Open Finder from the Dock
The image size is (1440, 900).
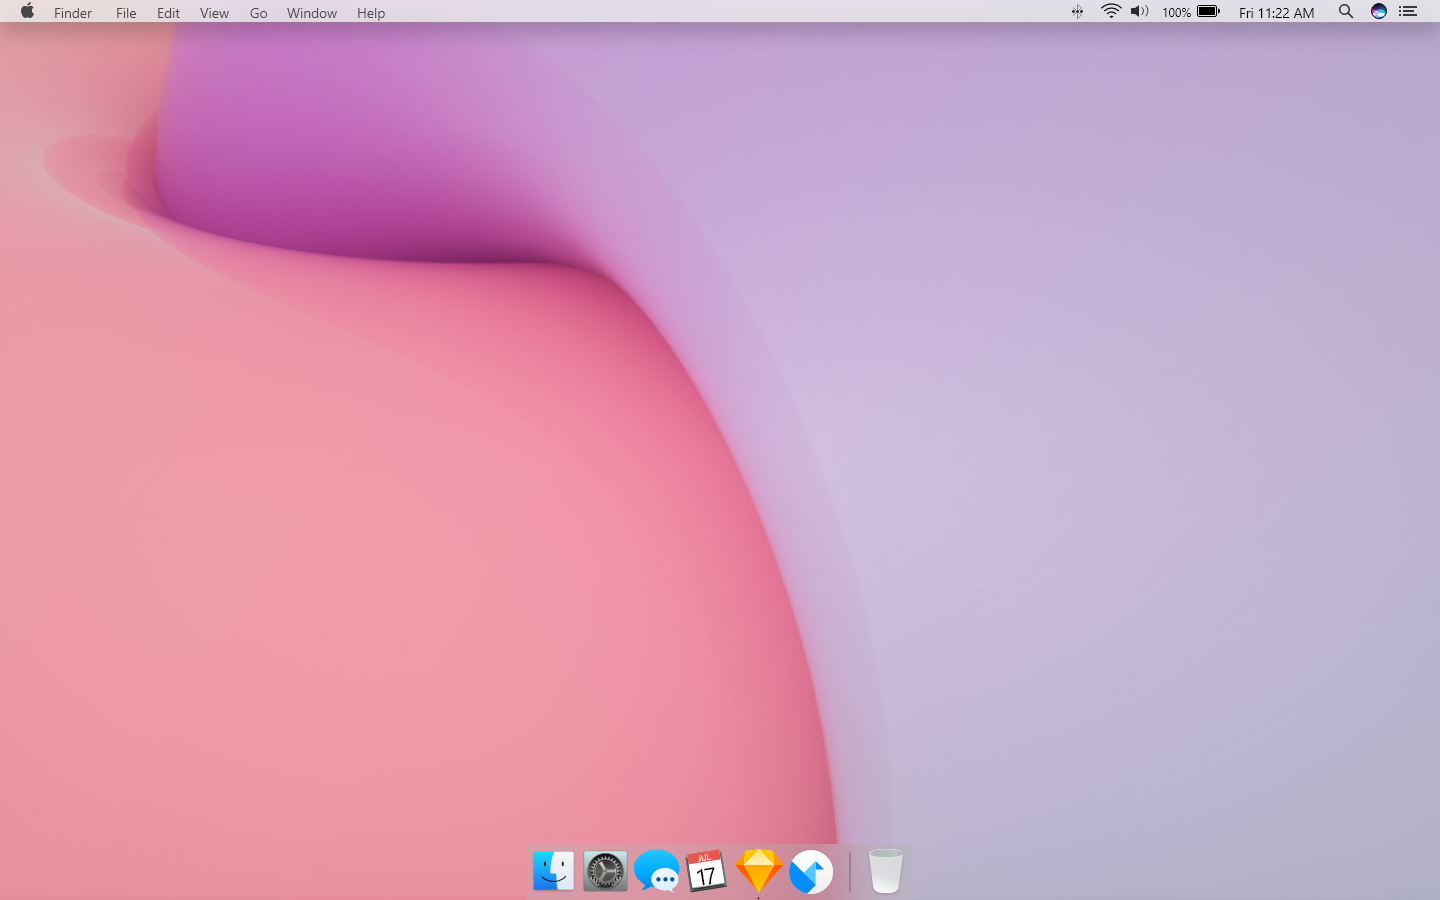553,871
